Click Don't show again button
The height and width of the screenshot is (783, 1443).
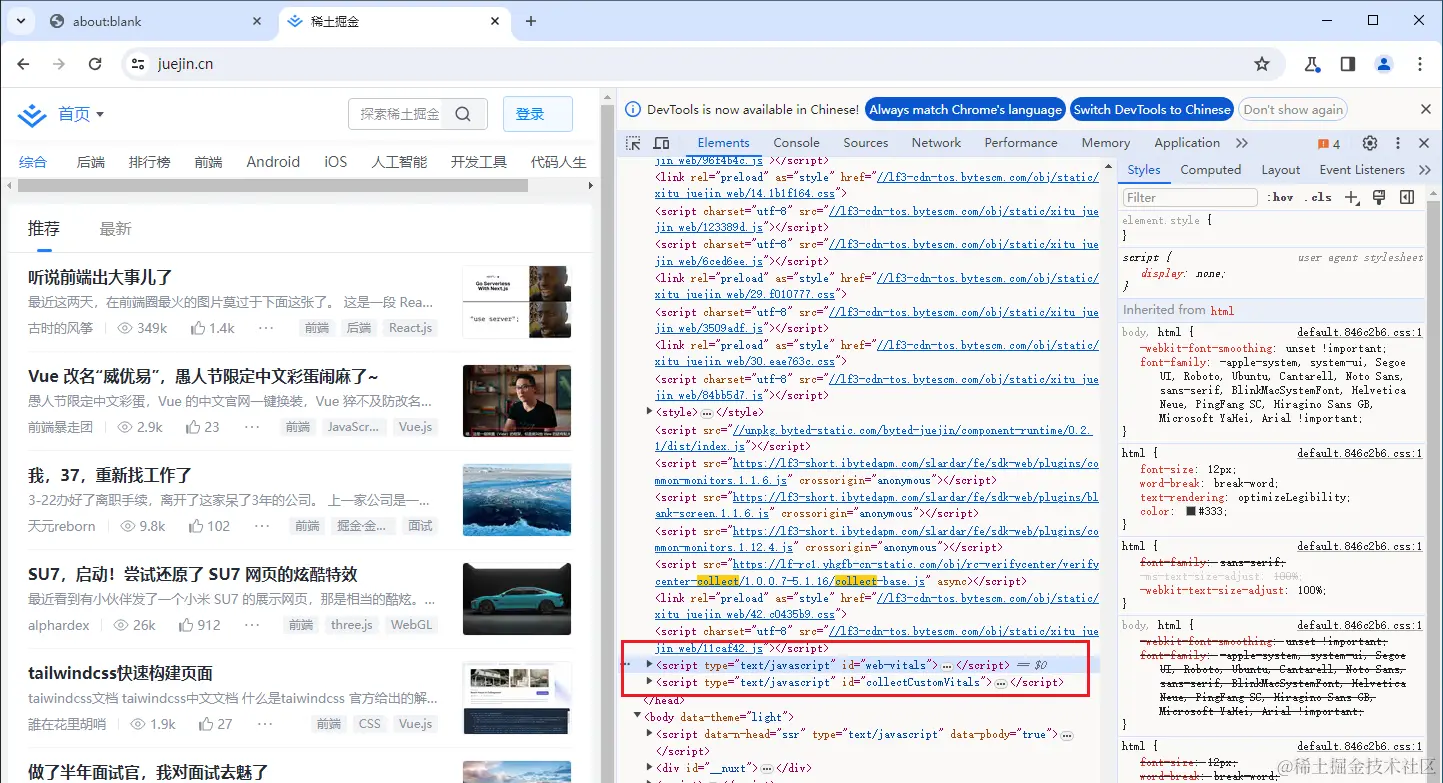pyautogui.click(x=1293, y=110)
